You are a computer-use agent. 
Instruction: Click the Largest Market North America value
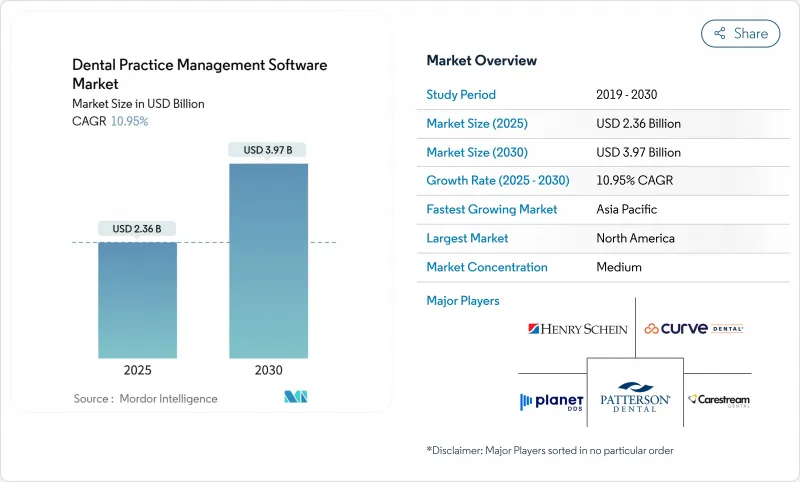click(x=635, y=238)
